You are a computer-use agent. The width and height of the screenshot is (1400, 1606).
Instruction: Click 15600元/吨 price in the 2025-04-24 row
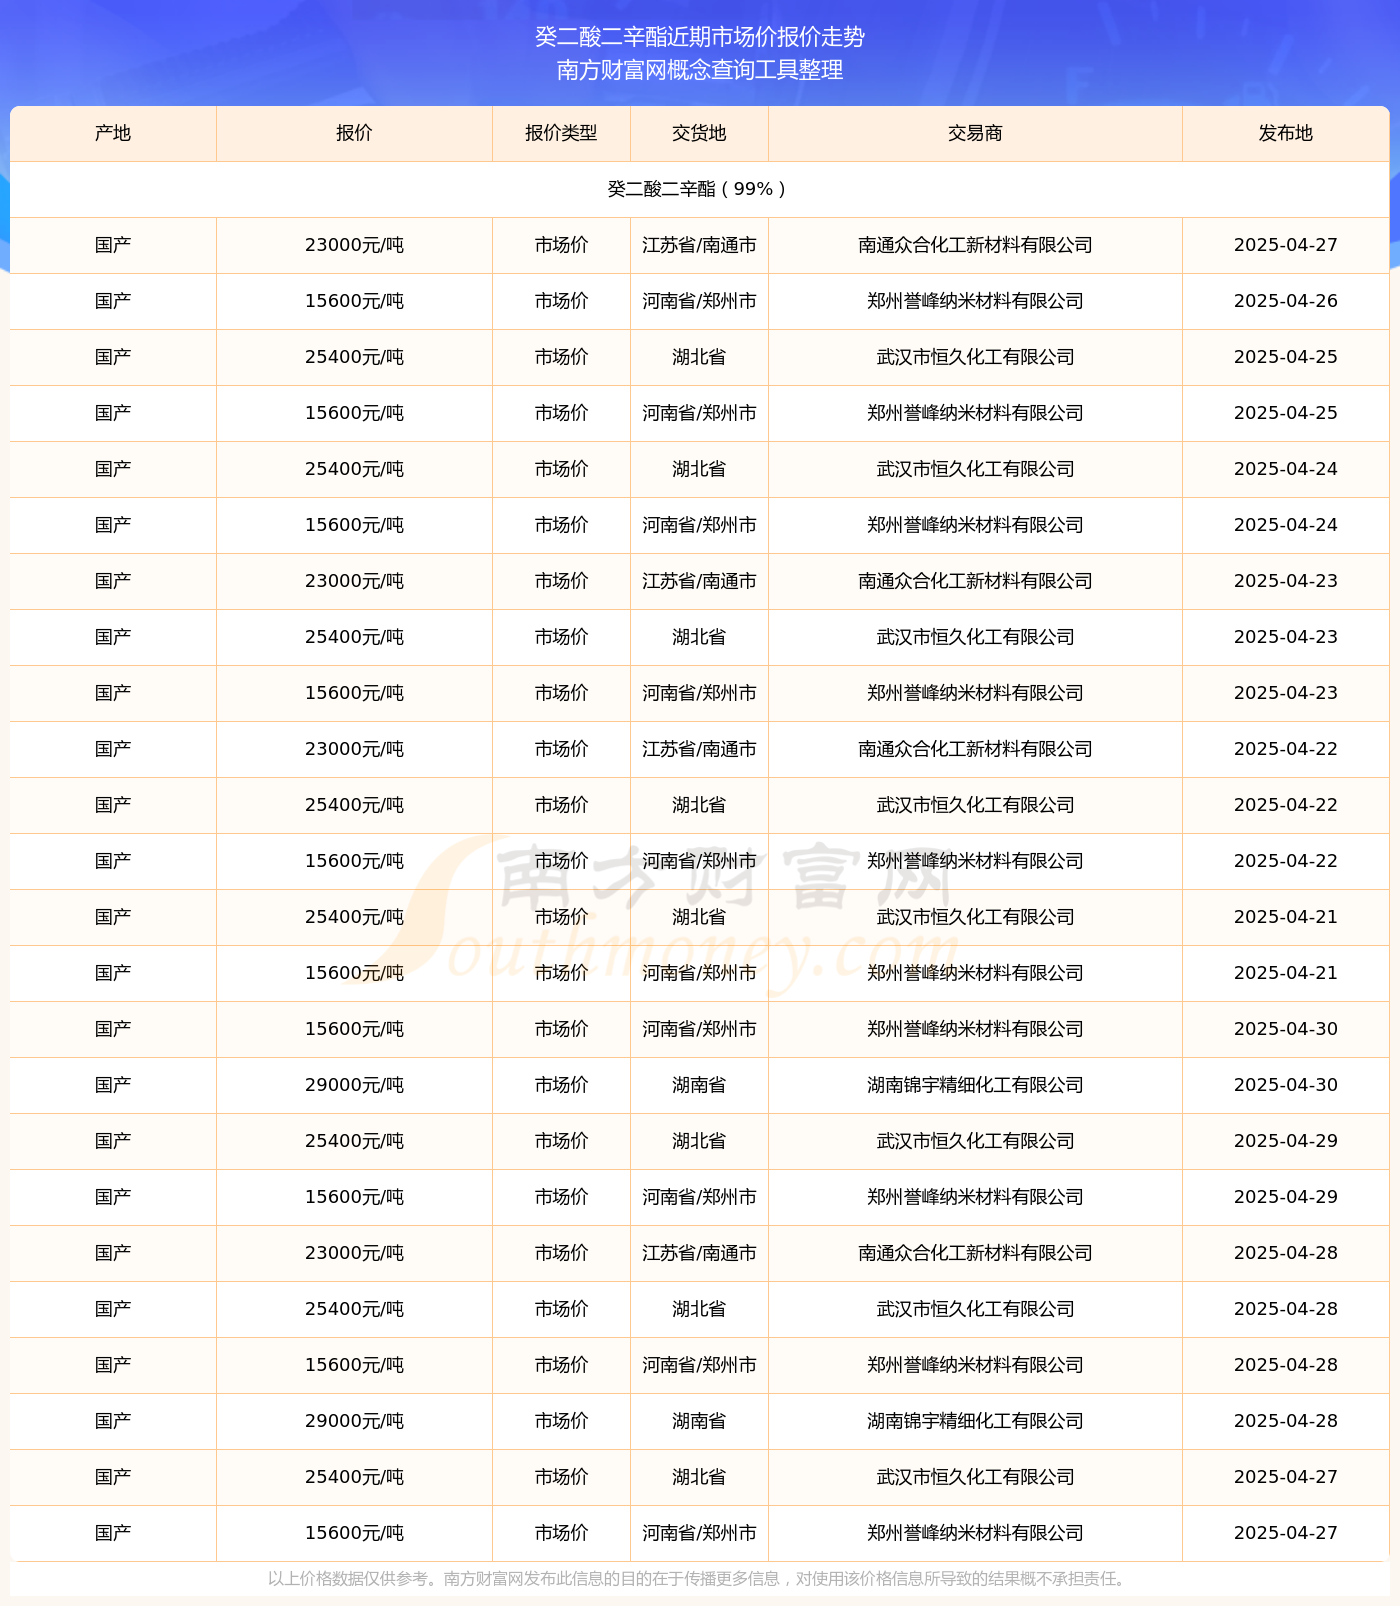click(x=354, y=525)
